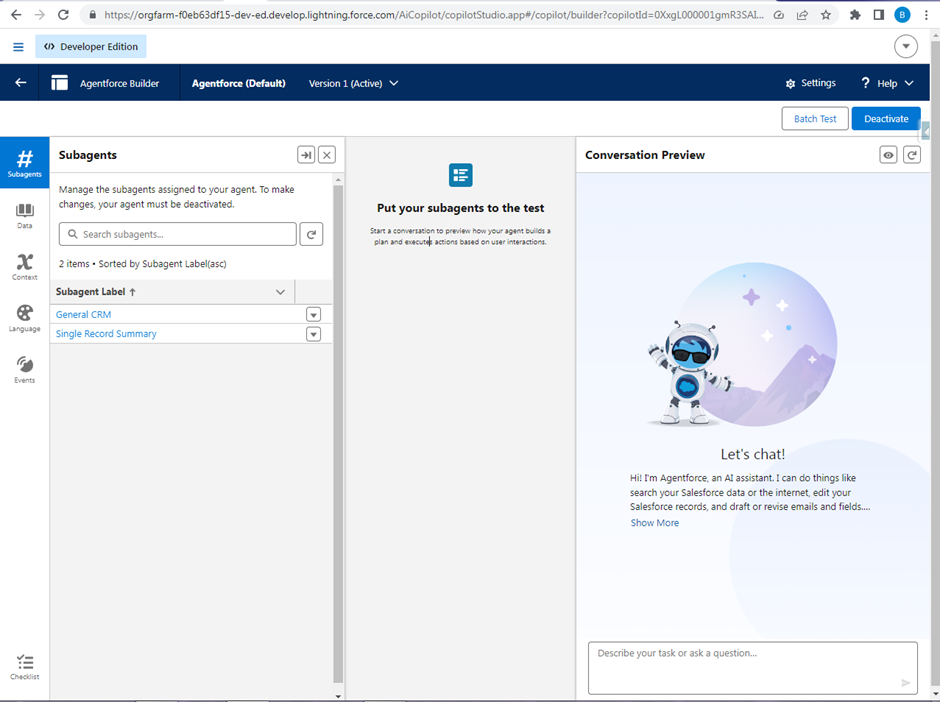The image size is (940, 702).
Task: Click the site lock icon in address bar
Action: [x=92, y=15]
